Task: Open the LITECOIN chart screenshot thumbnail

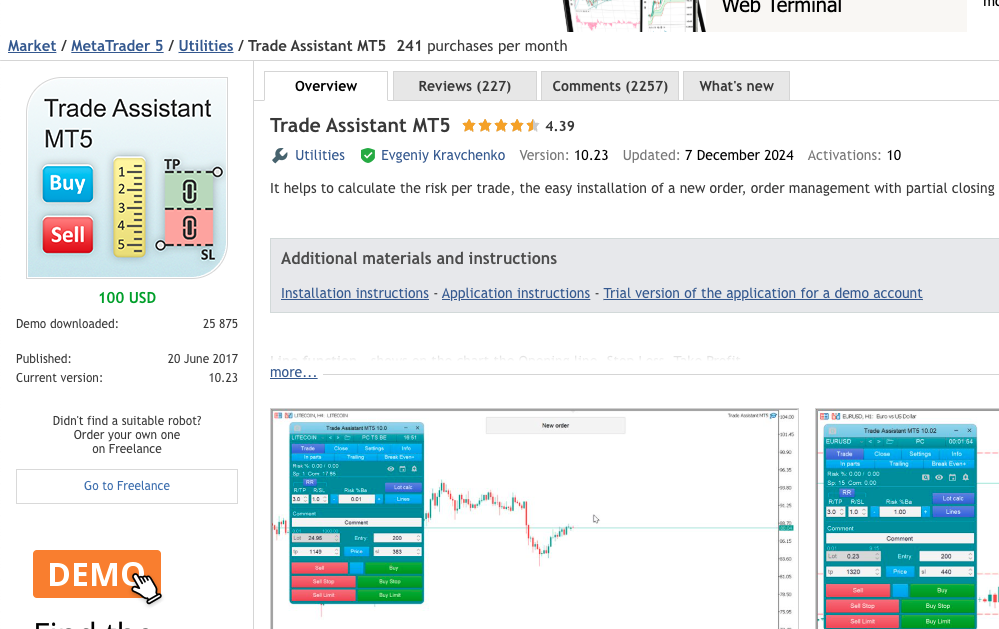Action: click(535, 519)
